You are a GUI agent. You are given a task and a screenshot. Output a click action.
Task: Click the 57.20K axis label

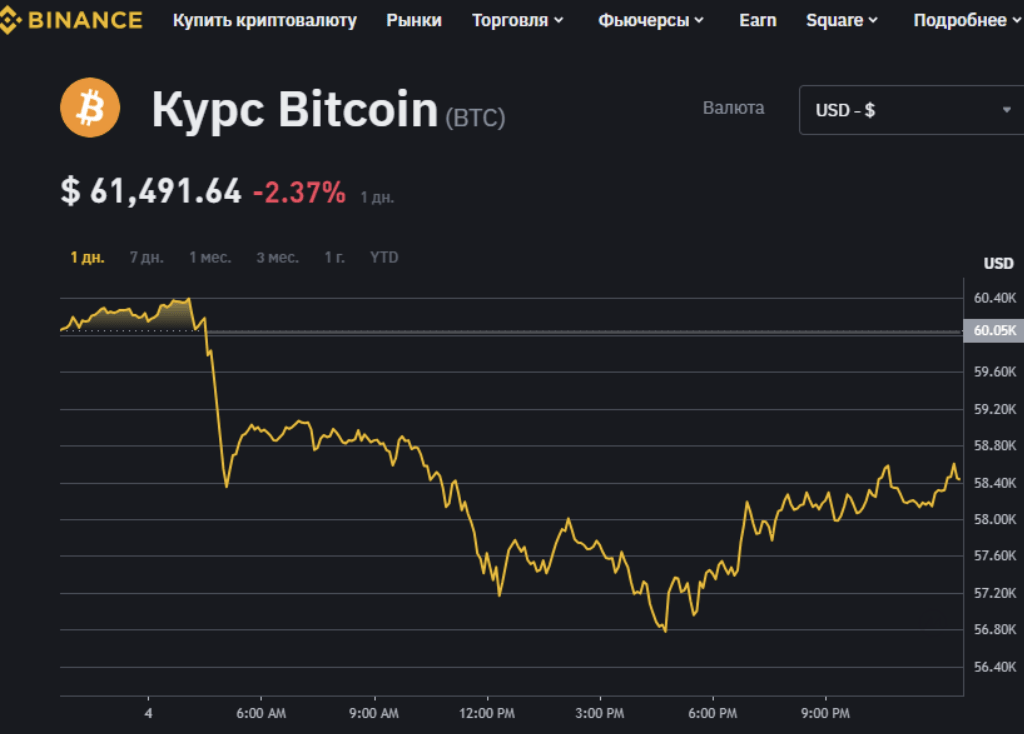click(995, 593)
